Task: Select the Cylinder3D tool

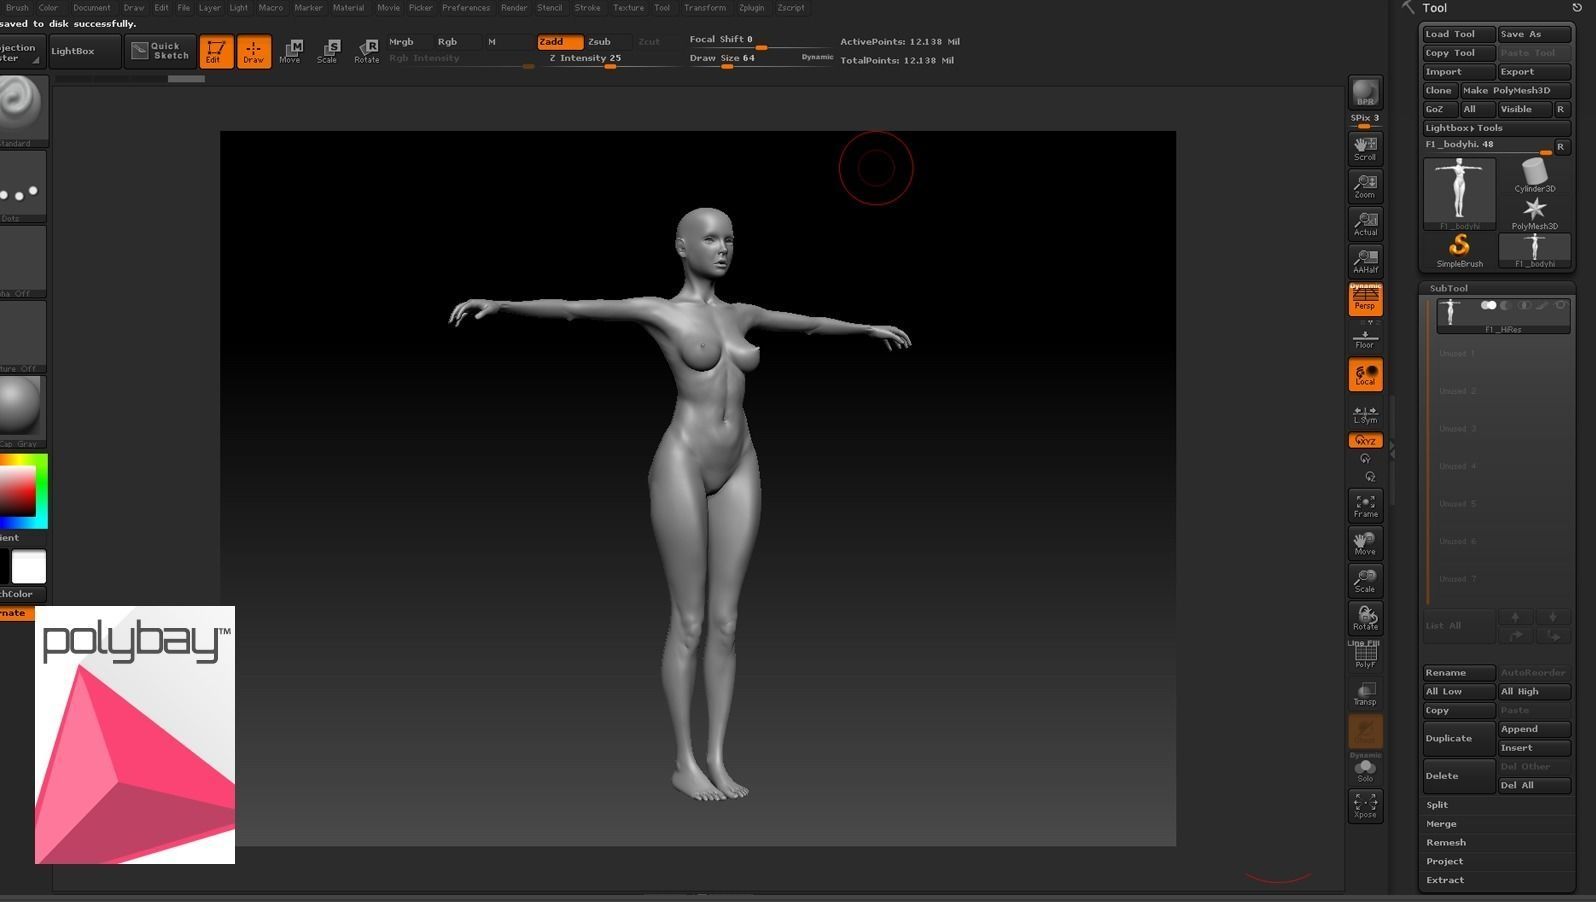Action: tap(1534, 175)
